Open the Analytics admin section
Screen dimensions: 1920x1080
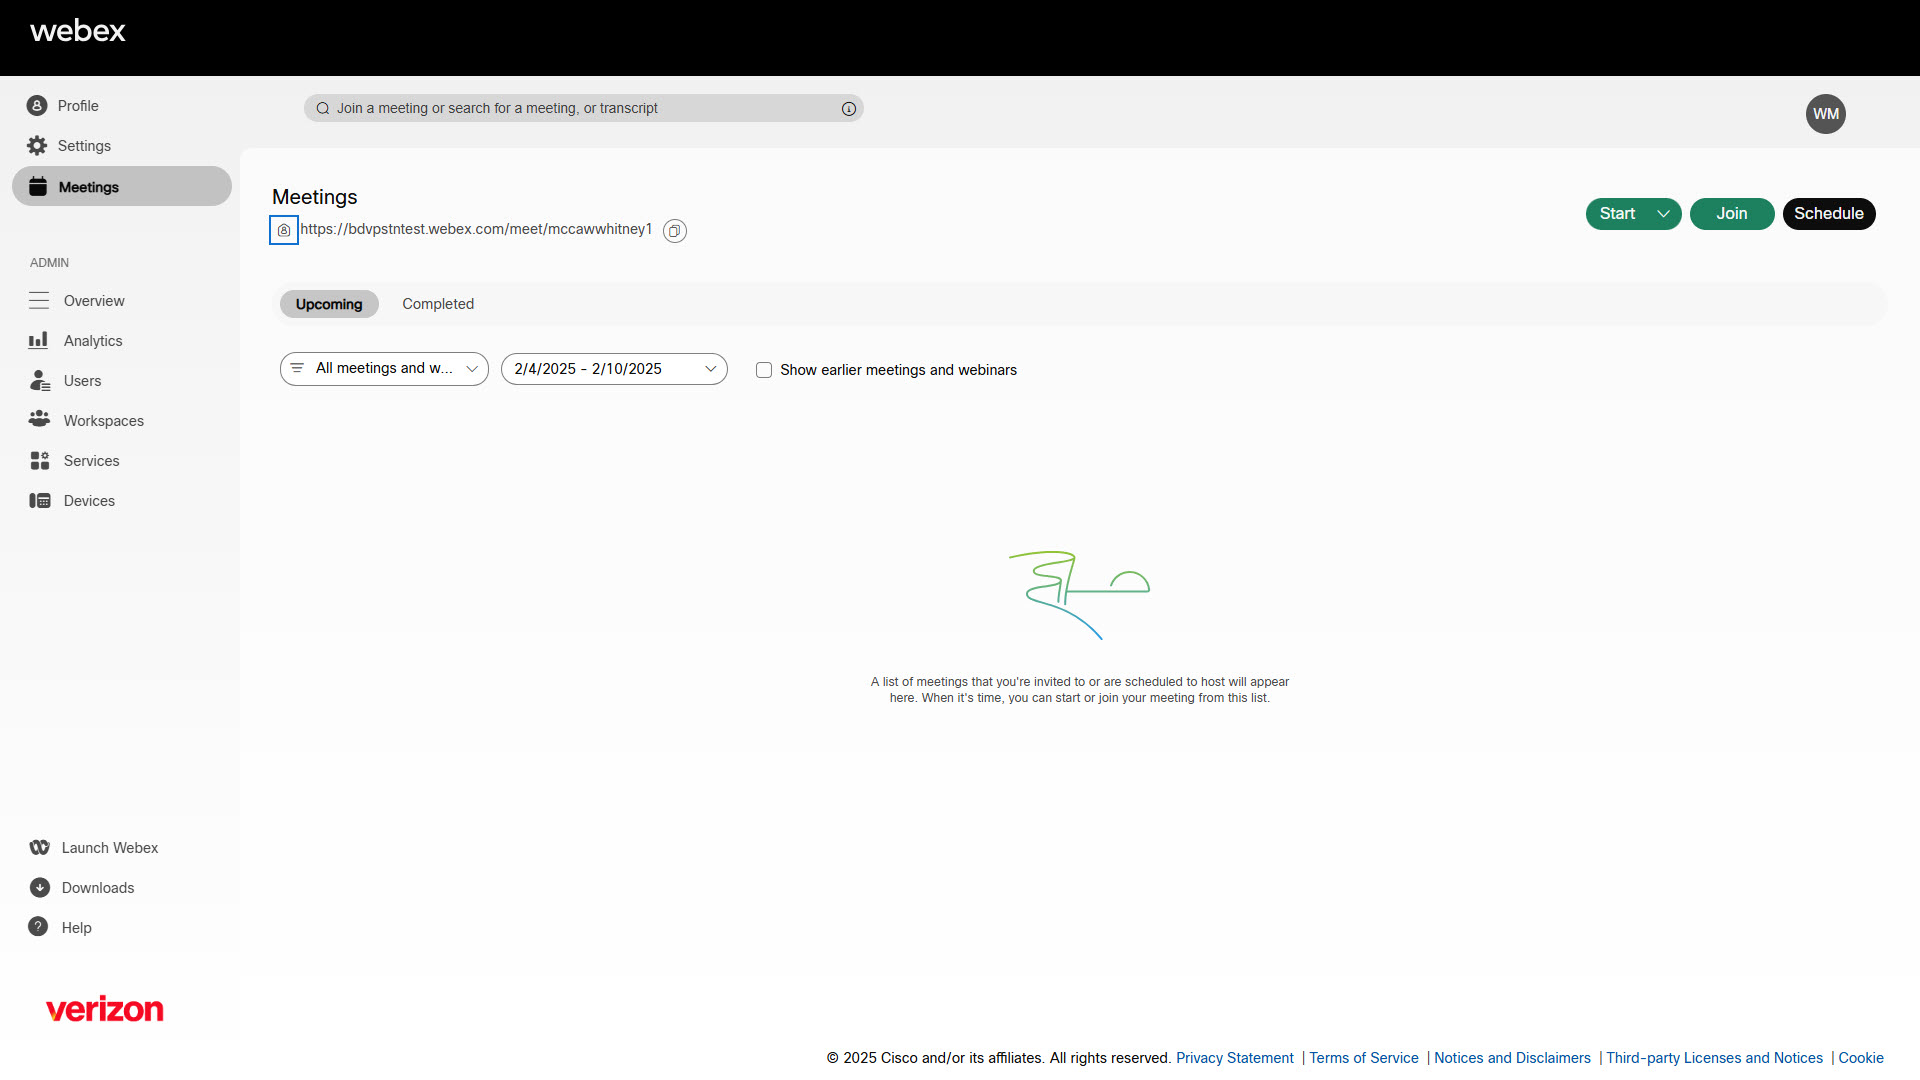(93, 341)
